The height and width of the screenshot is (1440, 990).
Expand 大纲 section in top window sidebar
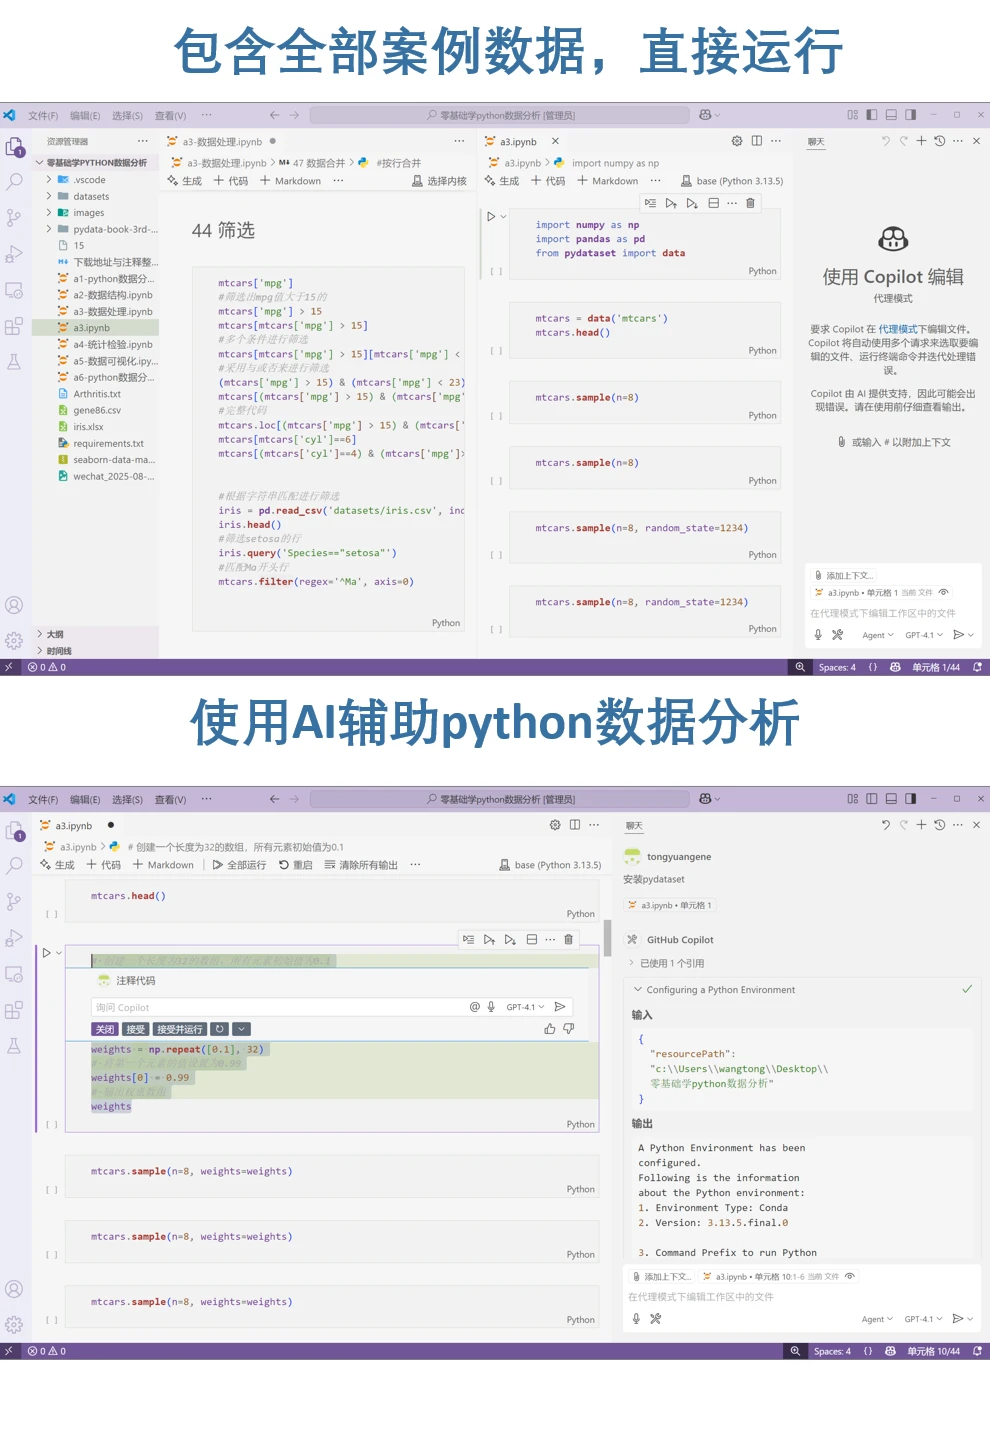click(95, 634)
